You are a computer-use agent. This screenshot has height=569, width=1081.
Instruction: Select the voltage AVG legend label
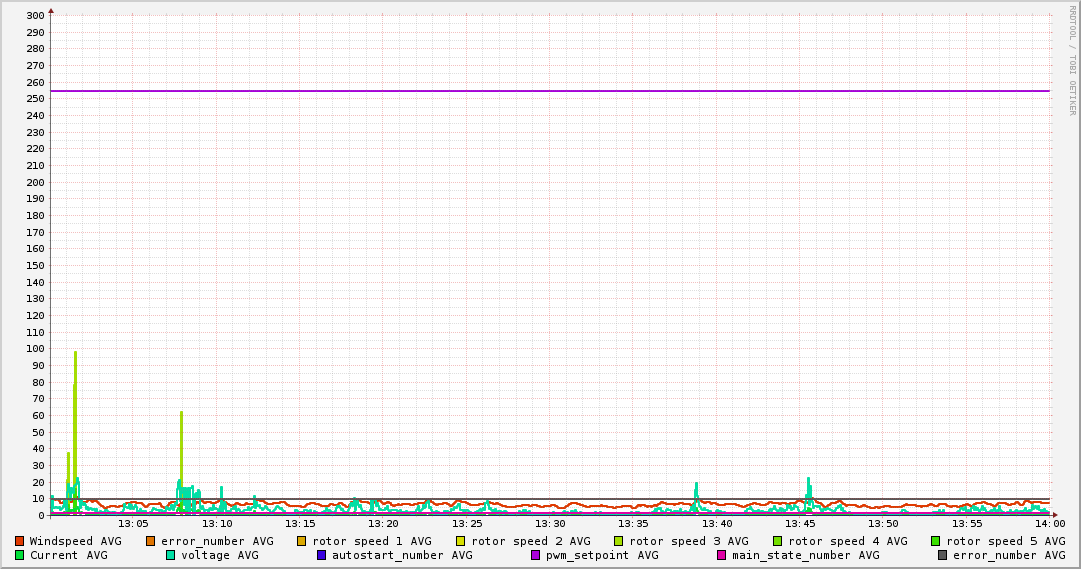(220, 555)
